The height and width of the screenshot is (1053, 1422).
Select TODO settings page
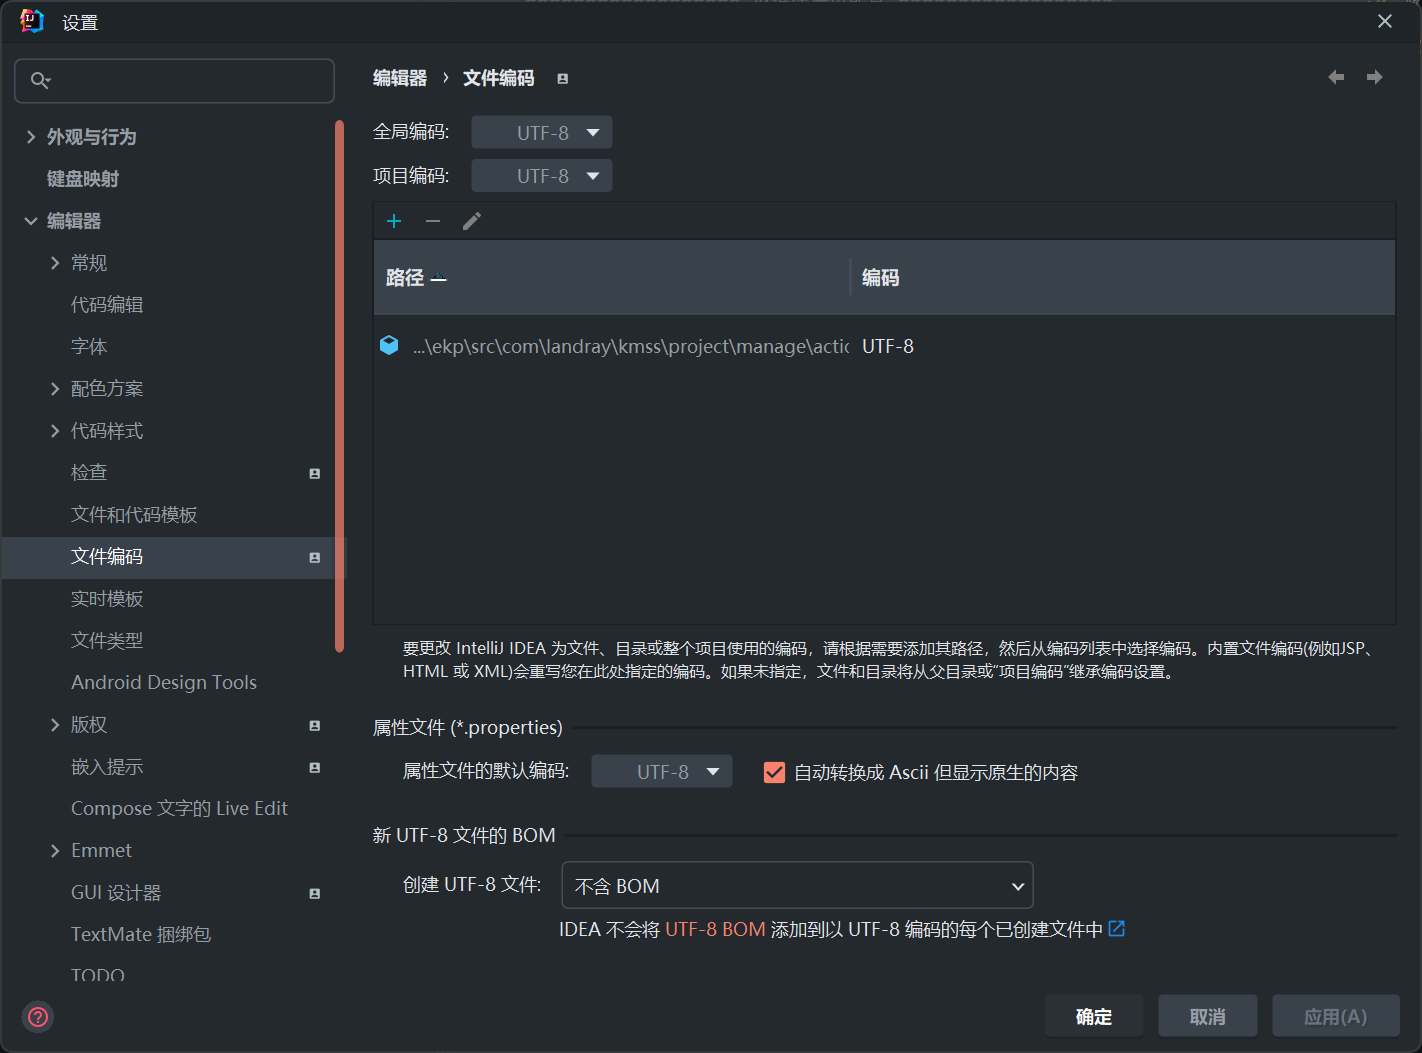click(x=98, y=974)
